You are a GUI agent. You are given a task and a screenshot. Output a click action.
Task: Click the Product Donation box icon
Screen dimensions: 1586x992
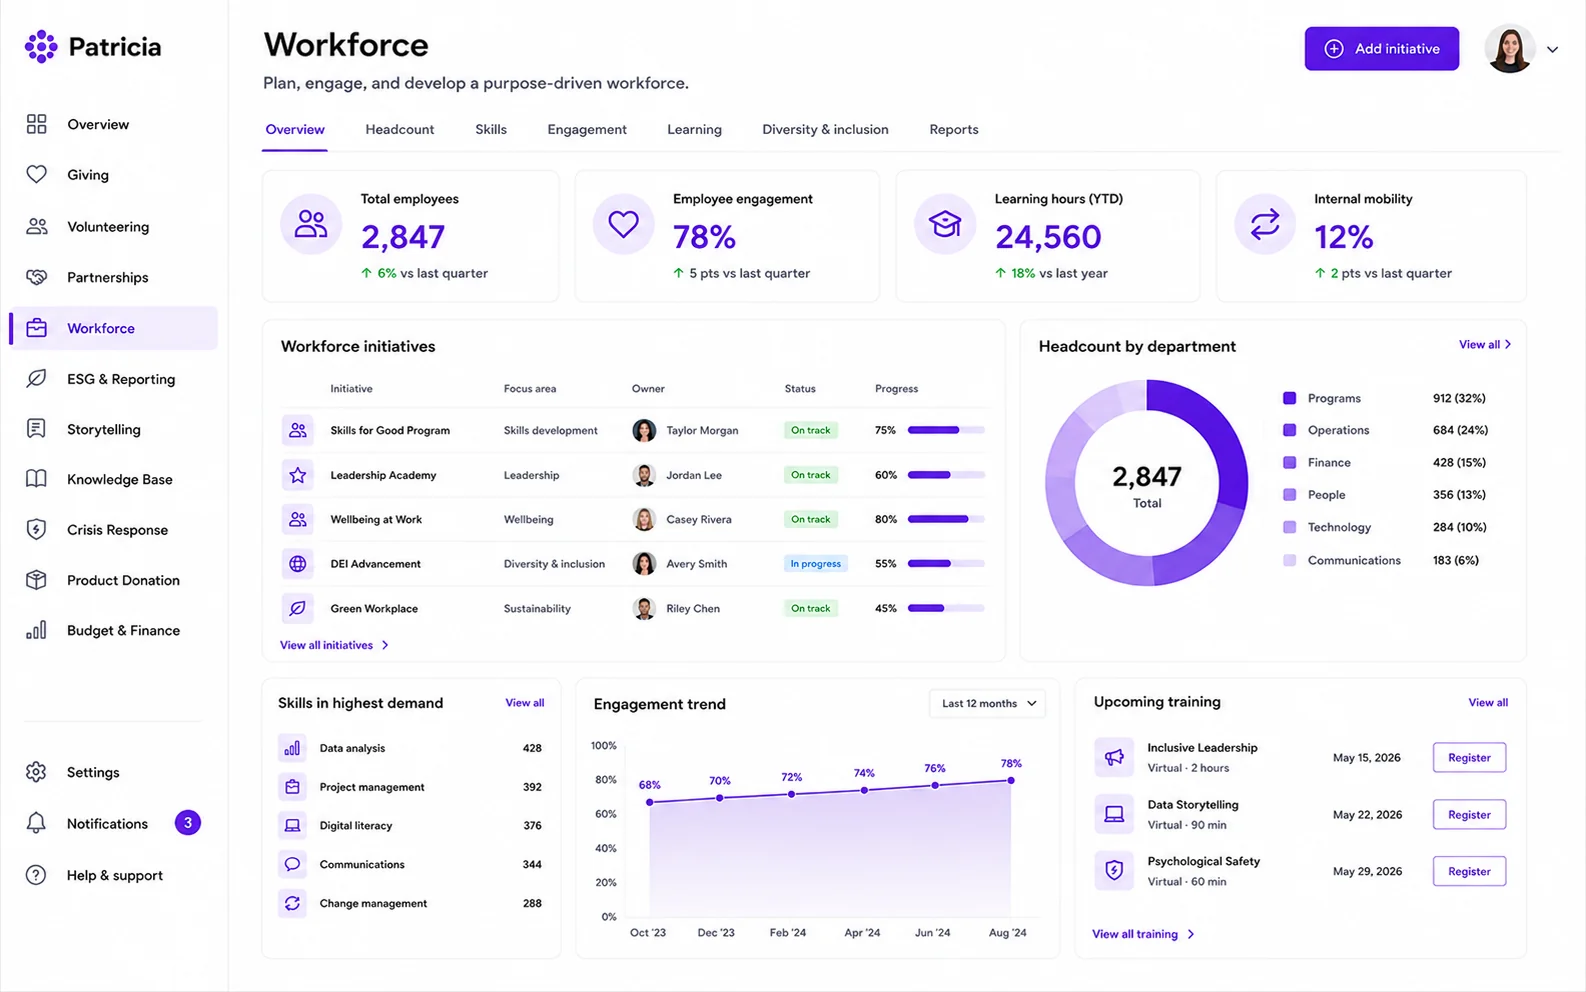coord(36,580)
